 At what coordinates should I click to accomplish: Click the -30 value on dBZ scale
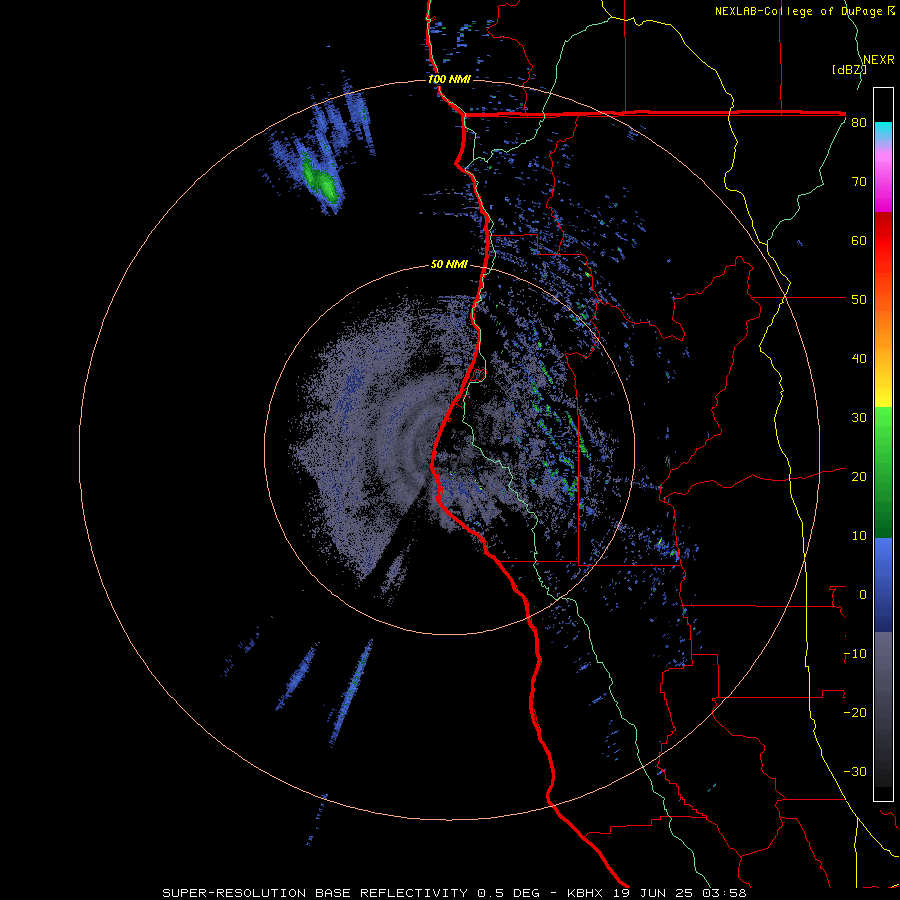(855, 771)
